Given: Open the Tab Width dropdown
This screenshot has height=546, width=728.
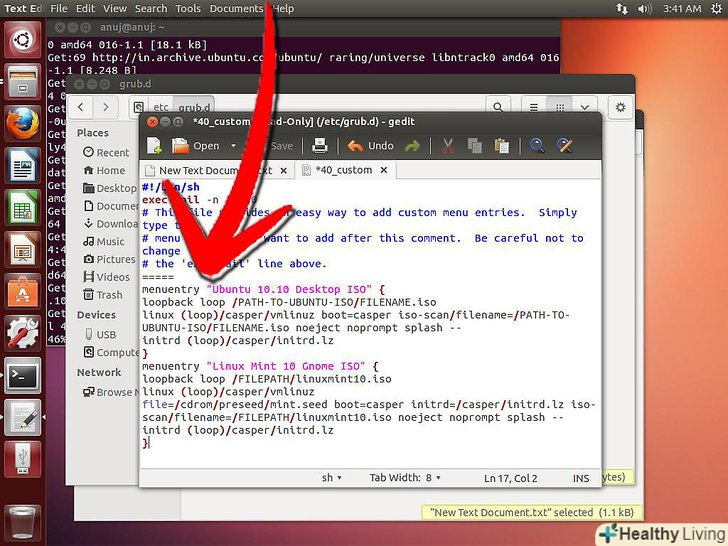Looking at the screenshot, I should [x=405, y=478].
